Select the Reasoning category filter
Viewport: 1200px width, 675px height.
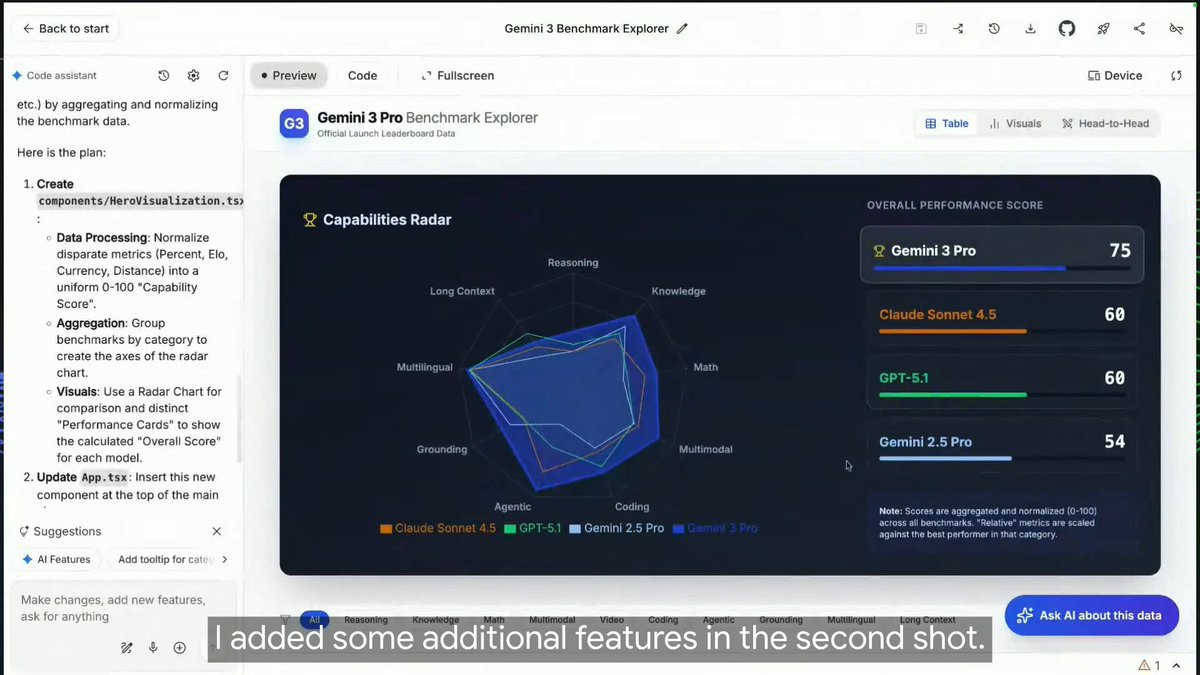point(365,620)
